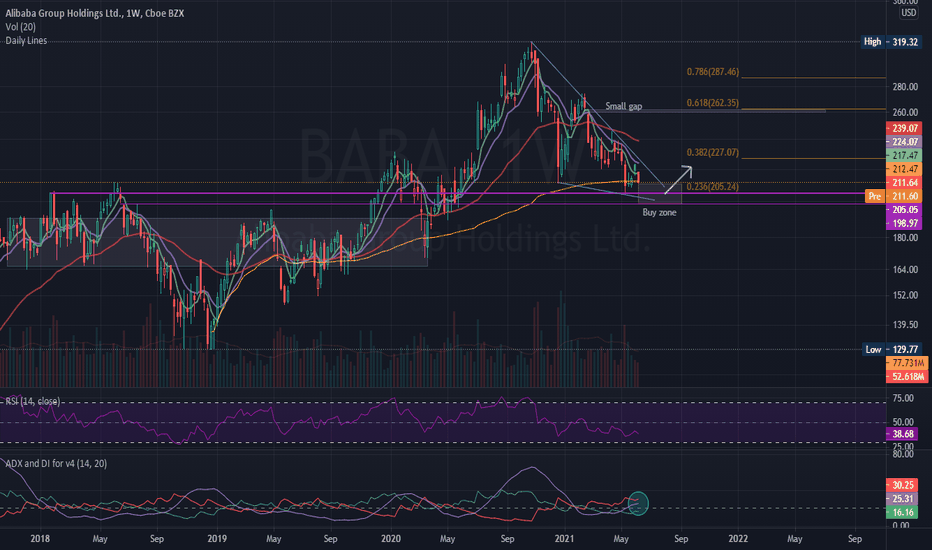Click the 77.731M volume tag
The height and width of the screenshot is (550, 932).
coord(906,363)
